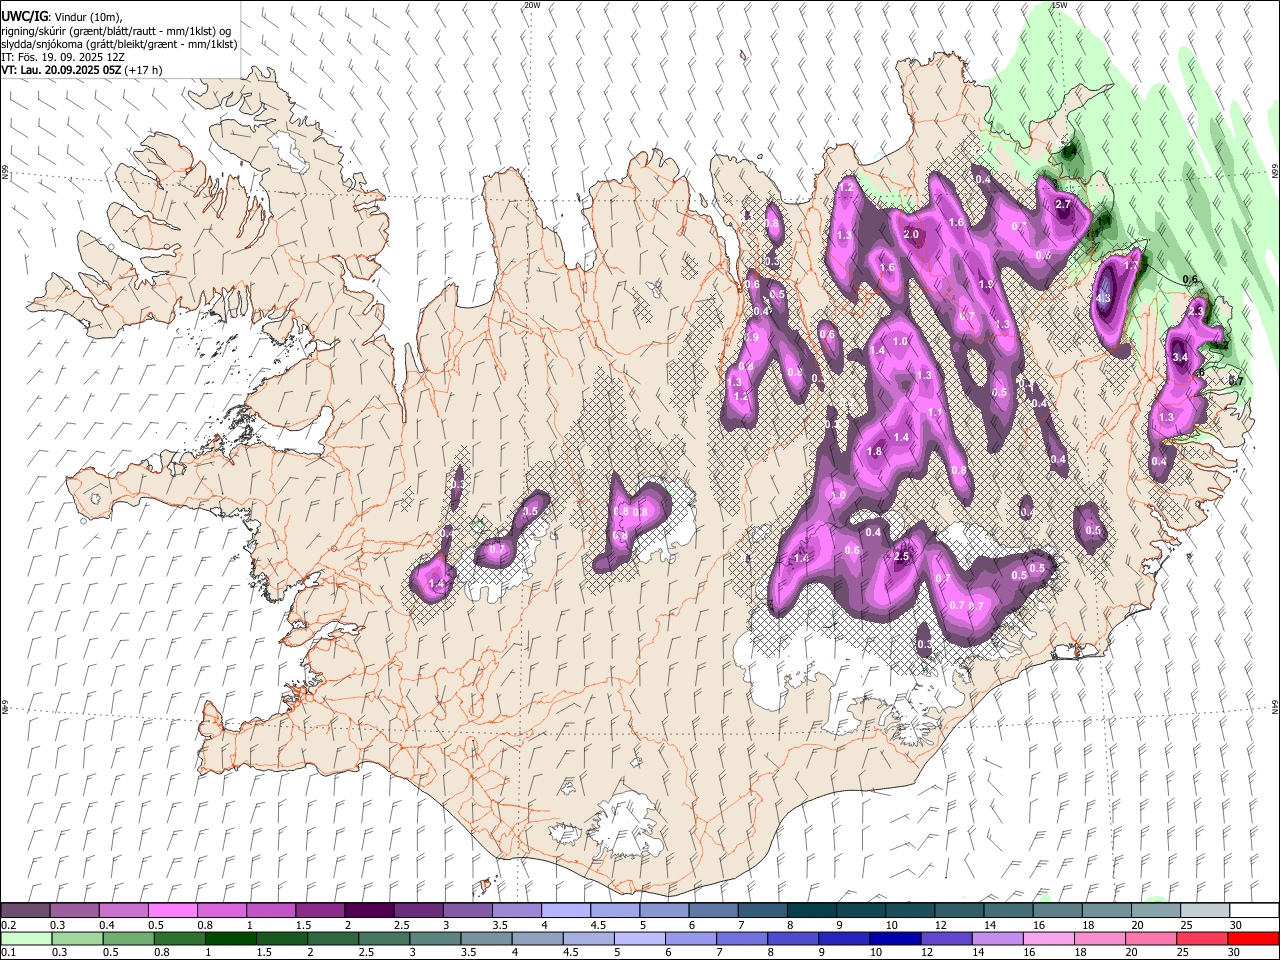Pick the pale green first swatch in the lower scale

pyautogui.click(x=26, y=938)
